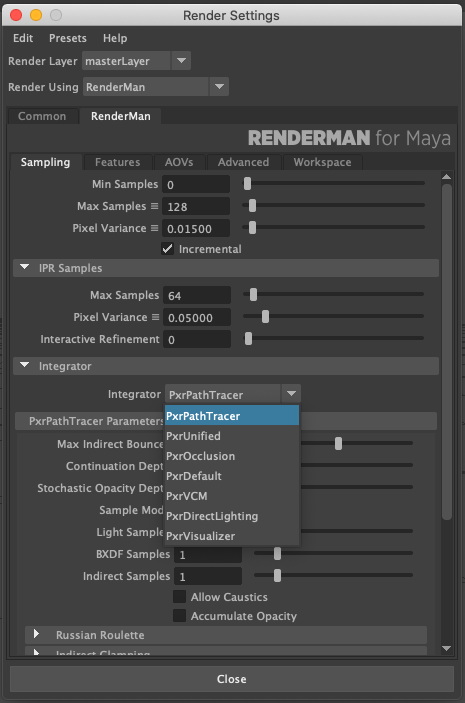Viewport: 465px width, 703px height.
Task: Click the Min Samples input field
Action: [x=196, y=184]
